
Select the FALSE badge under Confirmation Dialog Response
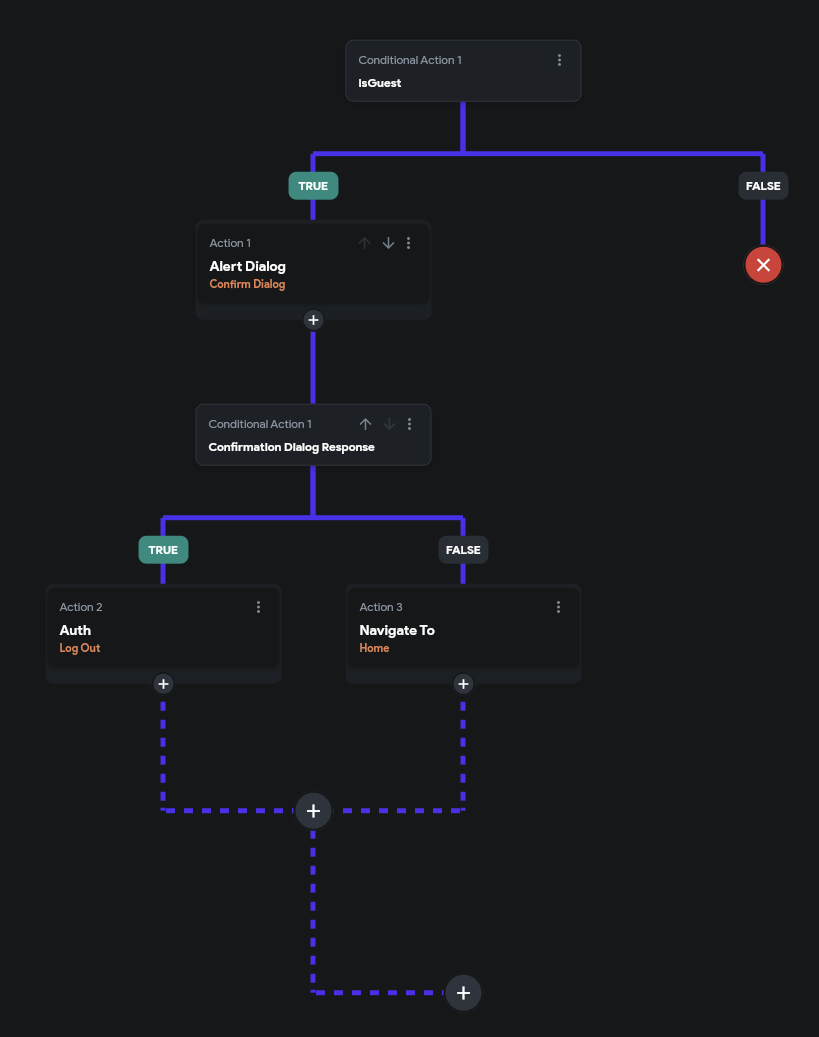pyautogui.click(x=463, y=550)
